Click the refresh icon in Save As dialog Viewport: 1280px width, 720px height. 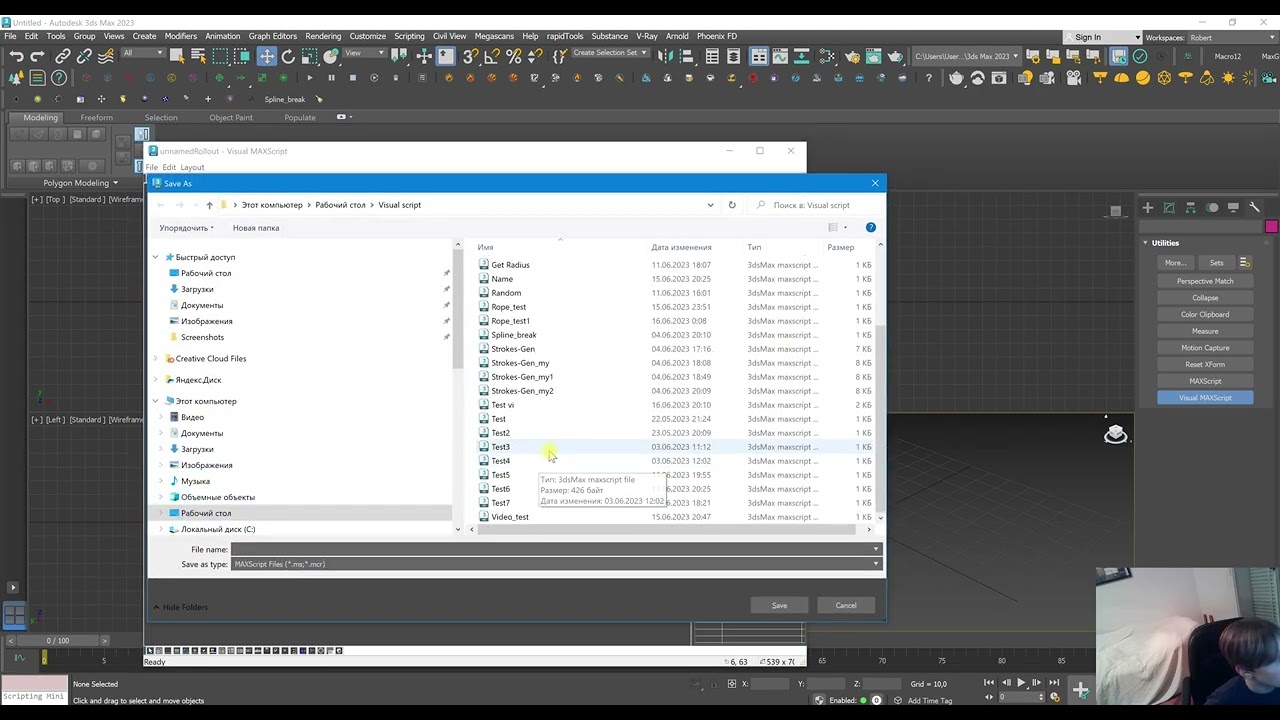(x=732, y=205)
